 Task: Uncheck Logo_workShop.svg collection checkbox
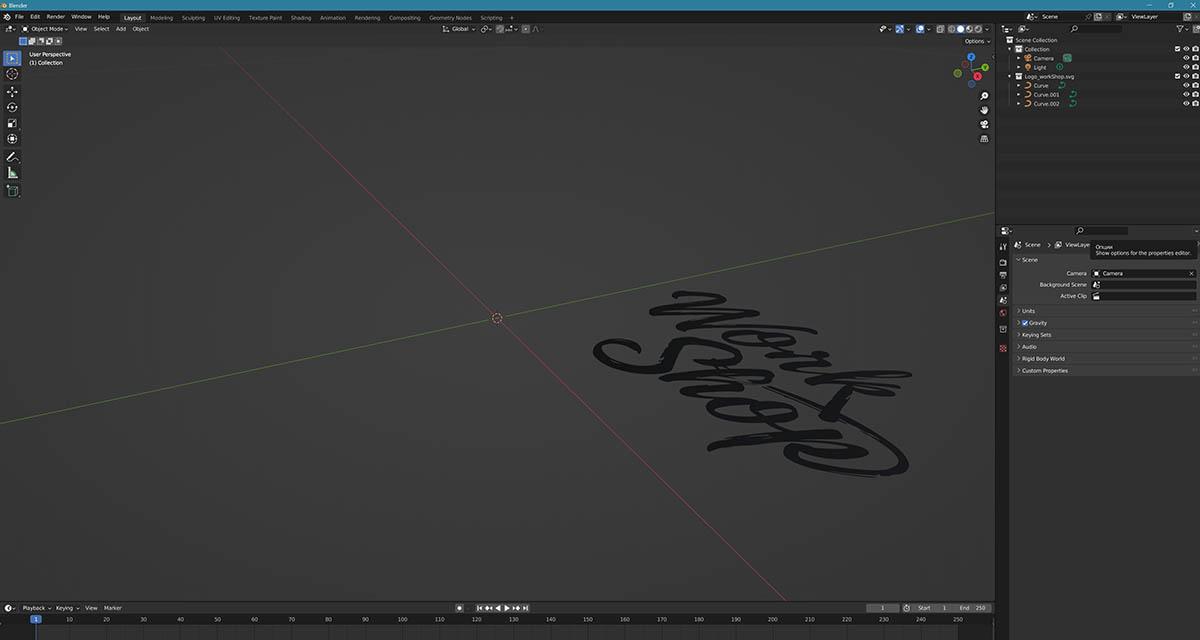(x=1177, y=76)
